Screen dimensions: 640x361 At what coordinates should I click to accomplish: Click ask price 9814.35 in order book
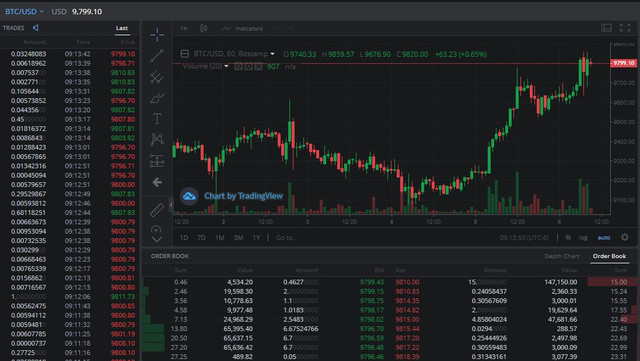[x=407, y=301]
